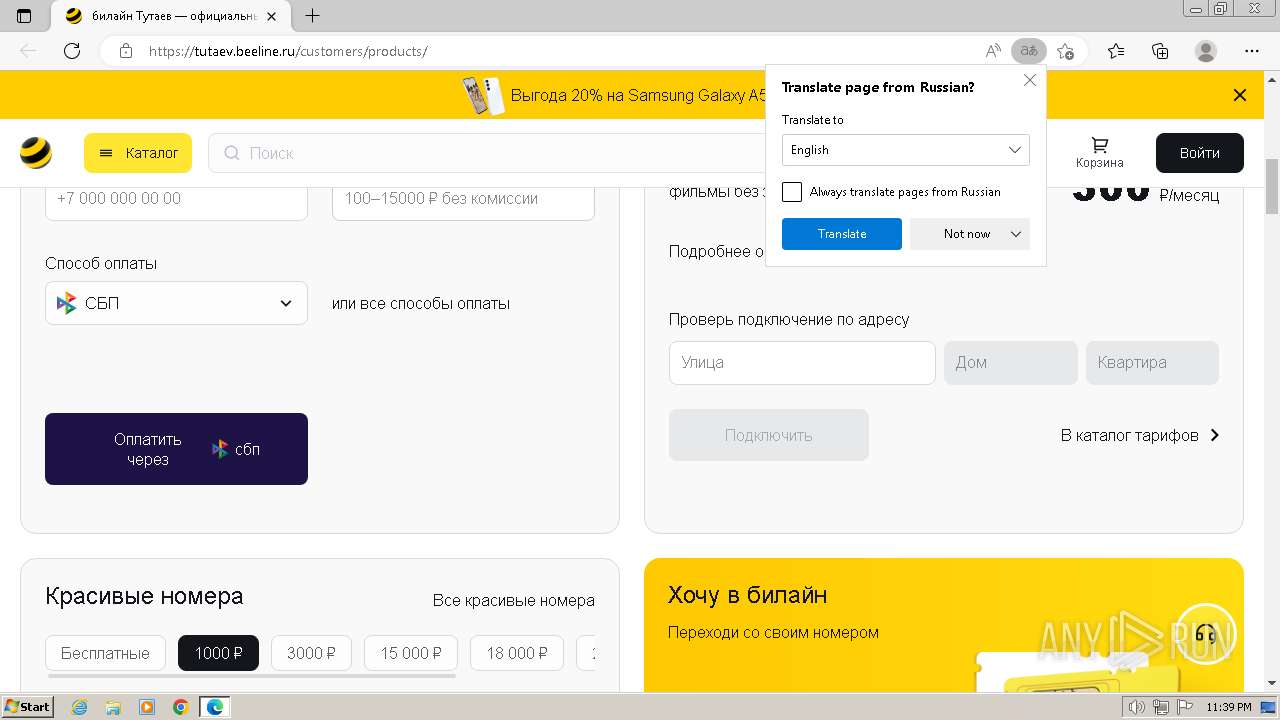Screen dimensions: 1280x720
Task: Focus the Дом house number field
Action: coord(1011,363)
